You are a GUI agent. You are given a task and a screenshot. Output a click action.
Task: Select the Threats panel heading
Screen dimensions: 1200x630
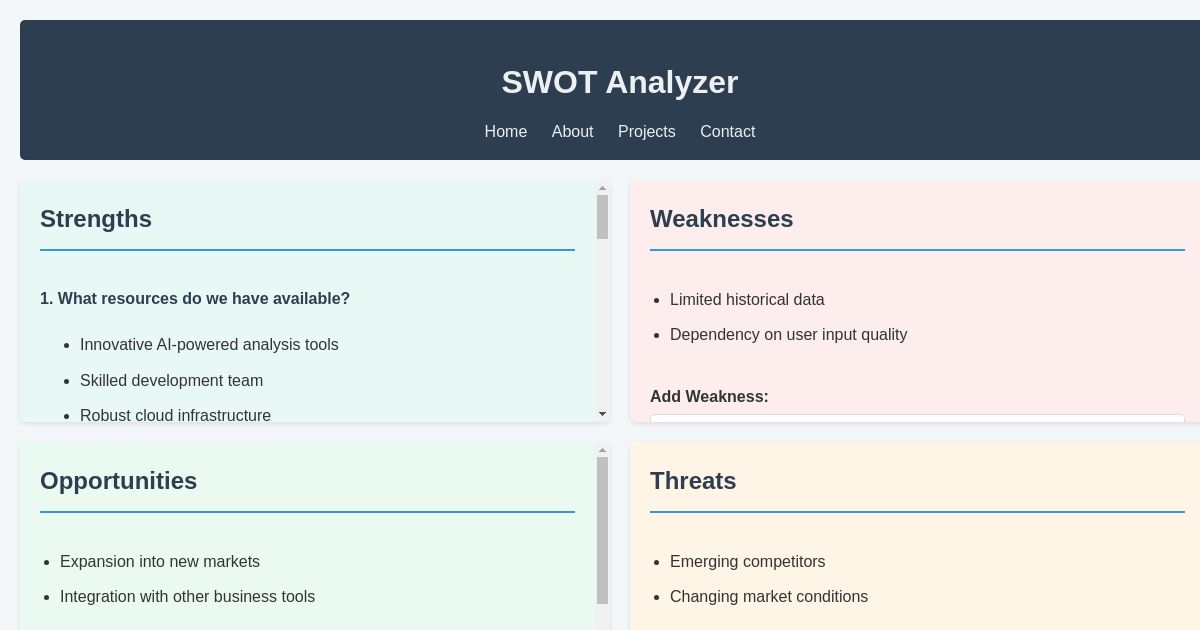693,481
